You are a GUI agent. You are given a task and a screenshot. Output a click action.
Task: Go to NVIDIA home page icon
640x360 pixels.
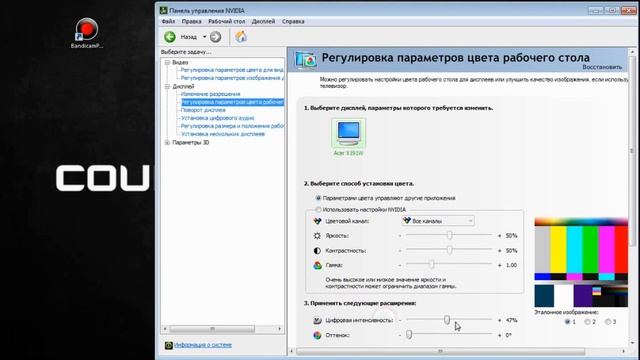pyautogui.click(x=241, y=37)
